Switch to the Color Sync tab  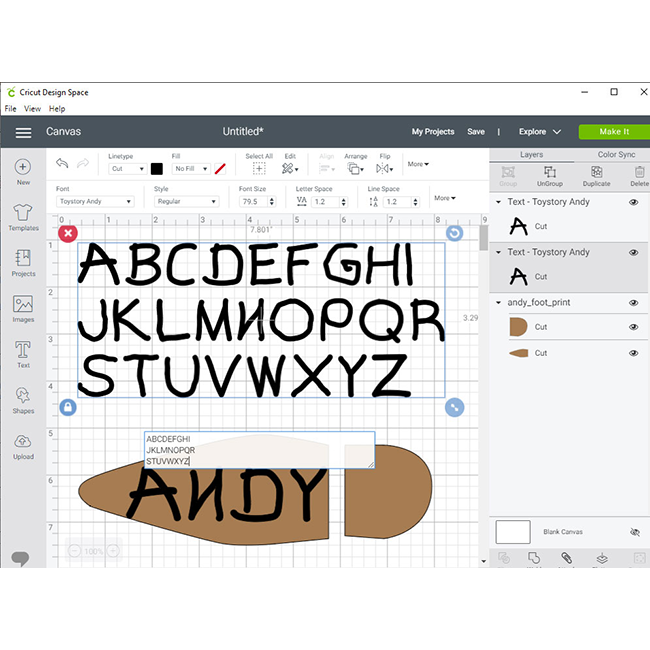point(616,155)
